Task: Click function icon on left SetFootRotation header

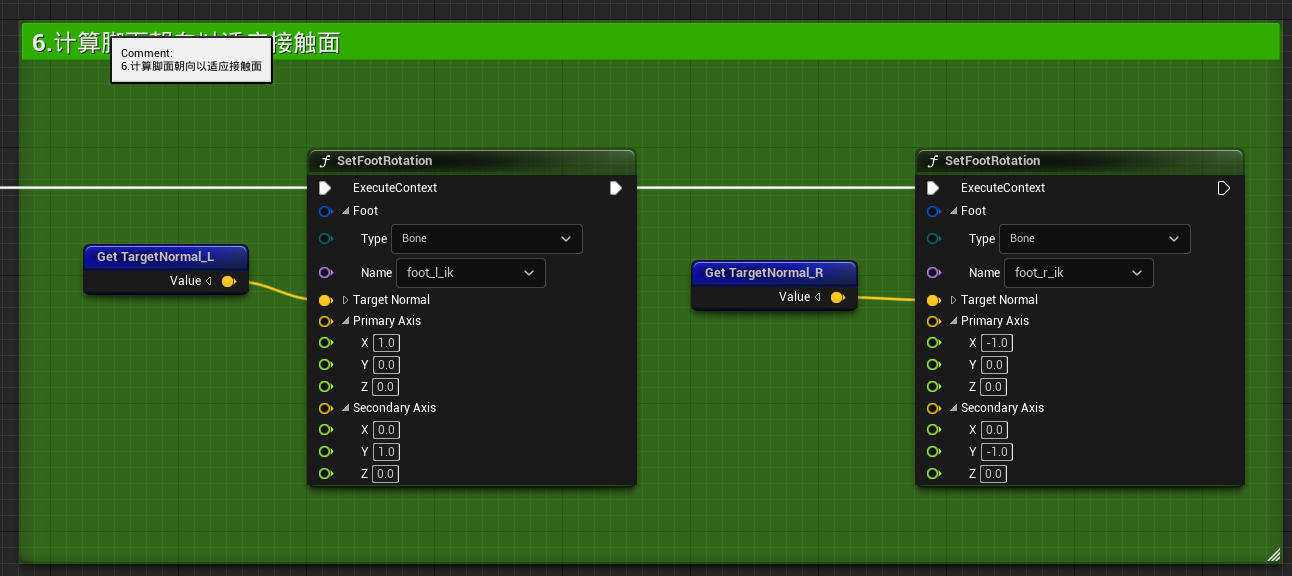Action: tap(324, 161)
